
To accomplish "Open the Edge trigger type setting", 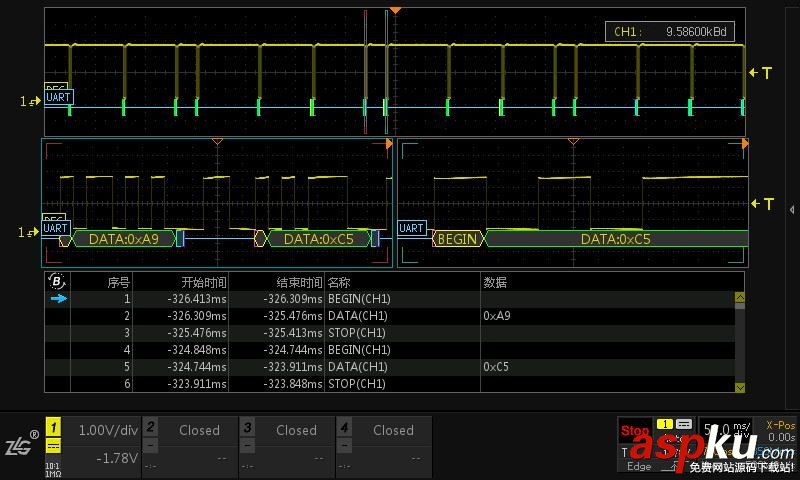I will pos(639,466).
